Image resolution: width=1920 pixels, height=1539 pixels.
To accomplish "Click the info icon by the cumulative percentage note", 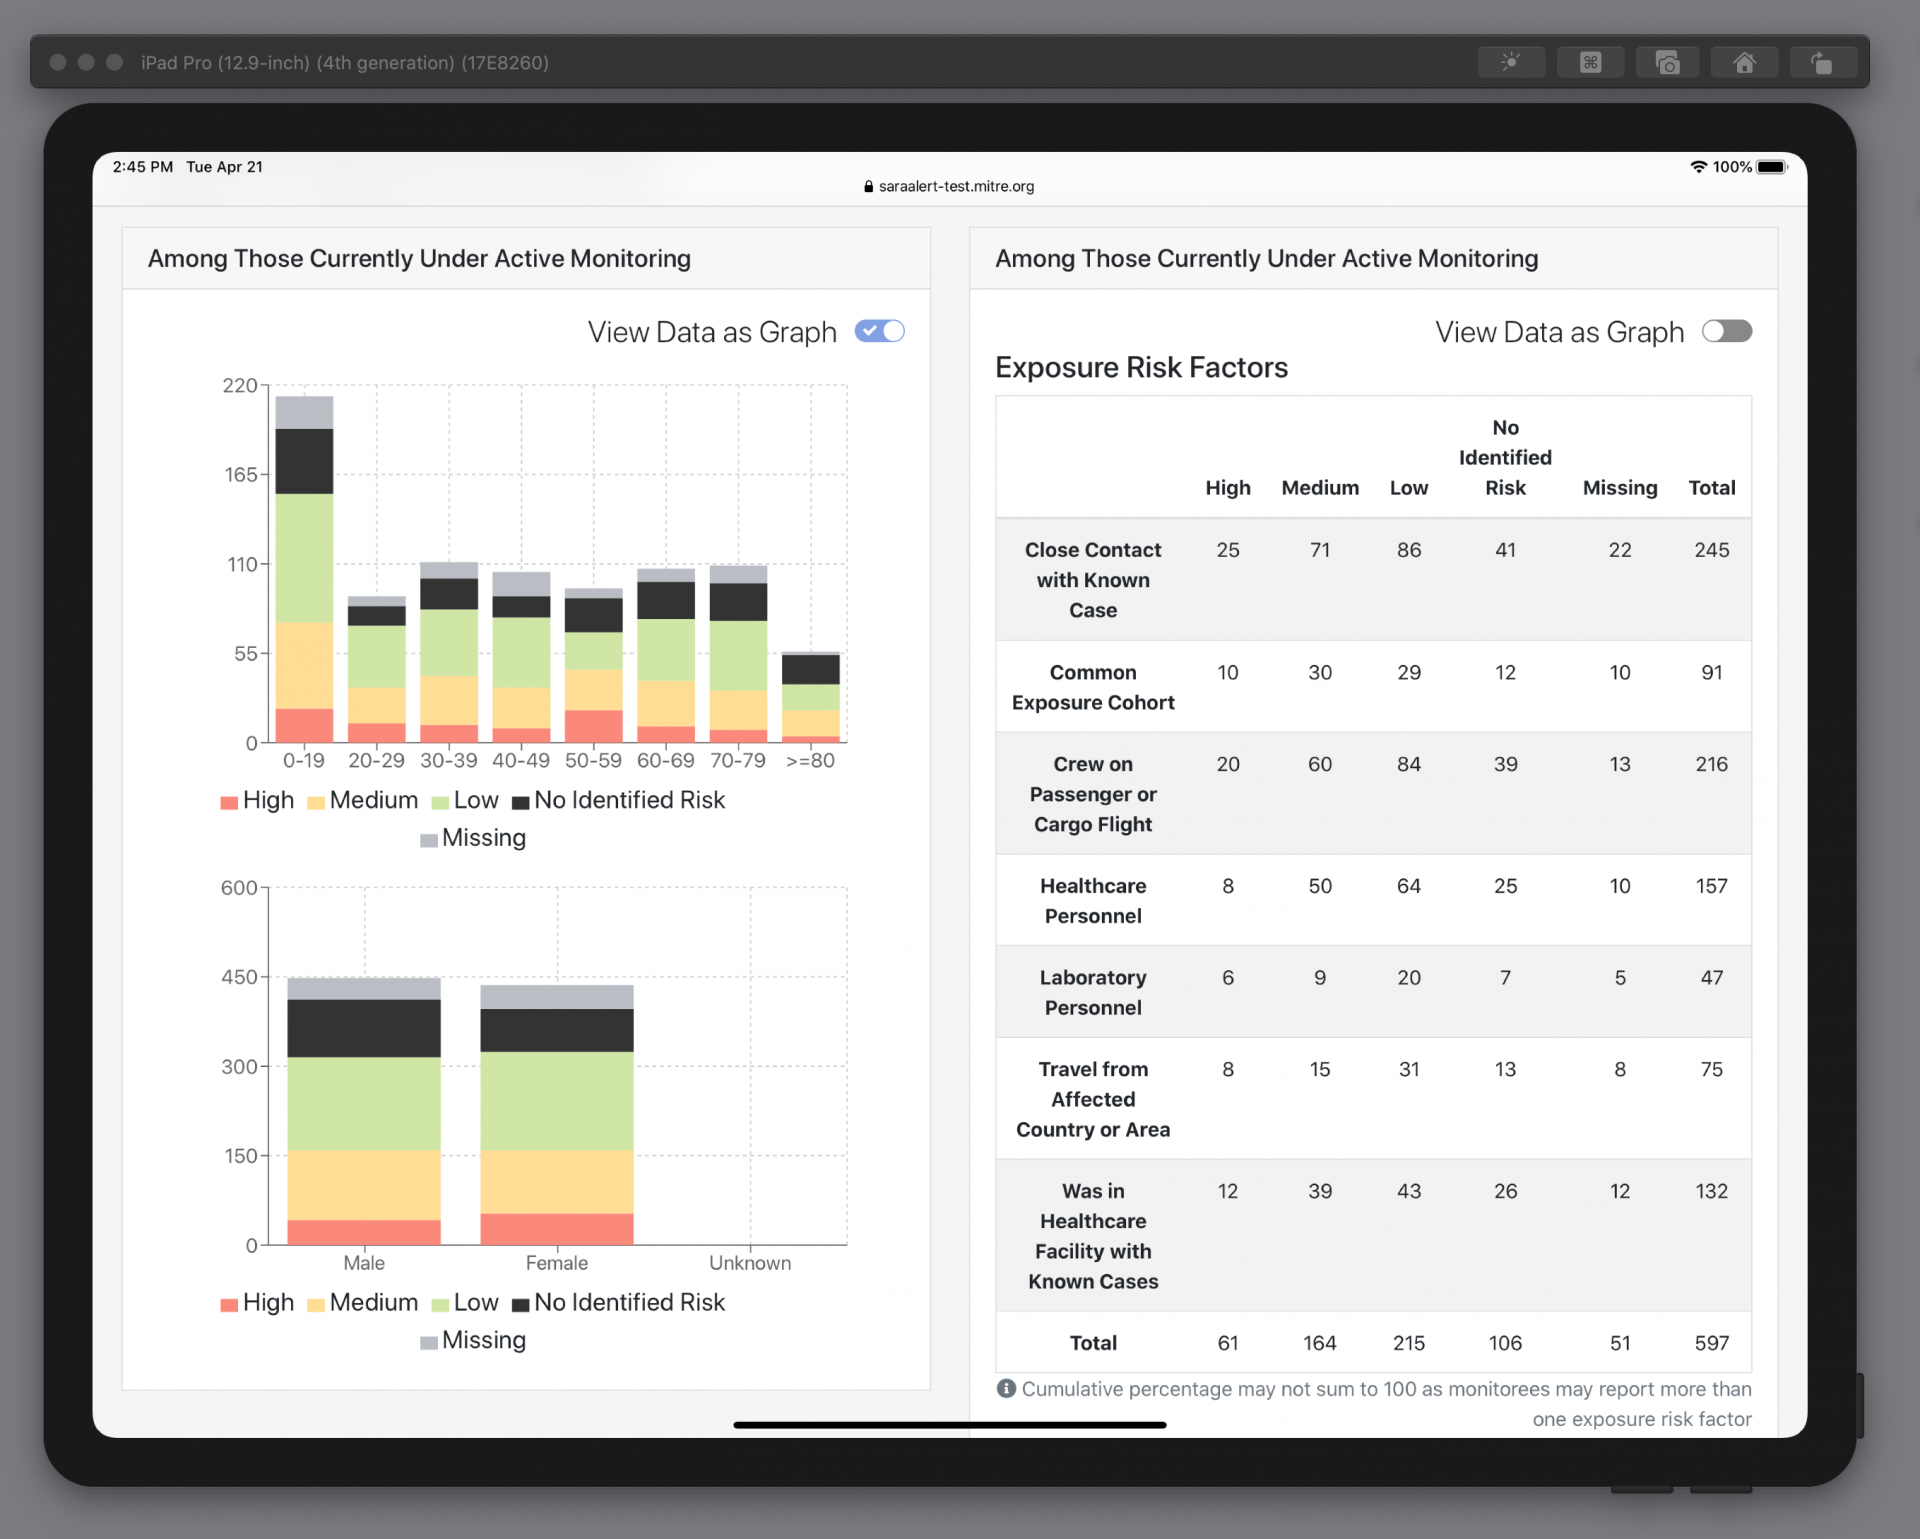I will (1006, 1388).
